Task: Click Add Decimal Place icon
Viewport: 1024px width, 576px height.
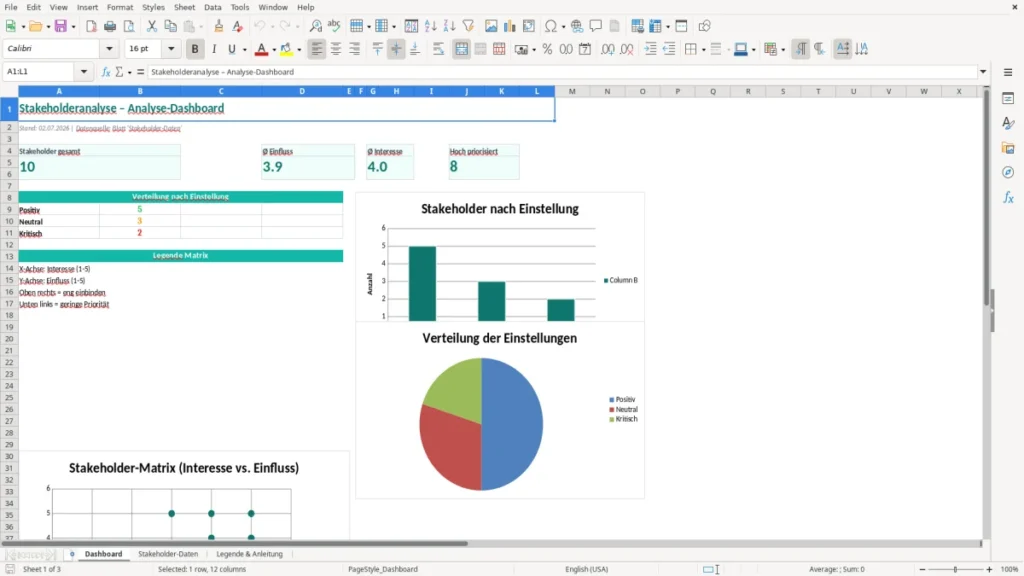Action: click(607, 49)
